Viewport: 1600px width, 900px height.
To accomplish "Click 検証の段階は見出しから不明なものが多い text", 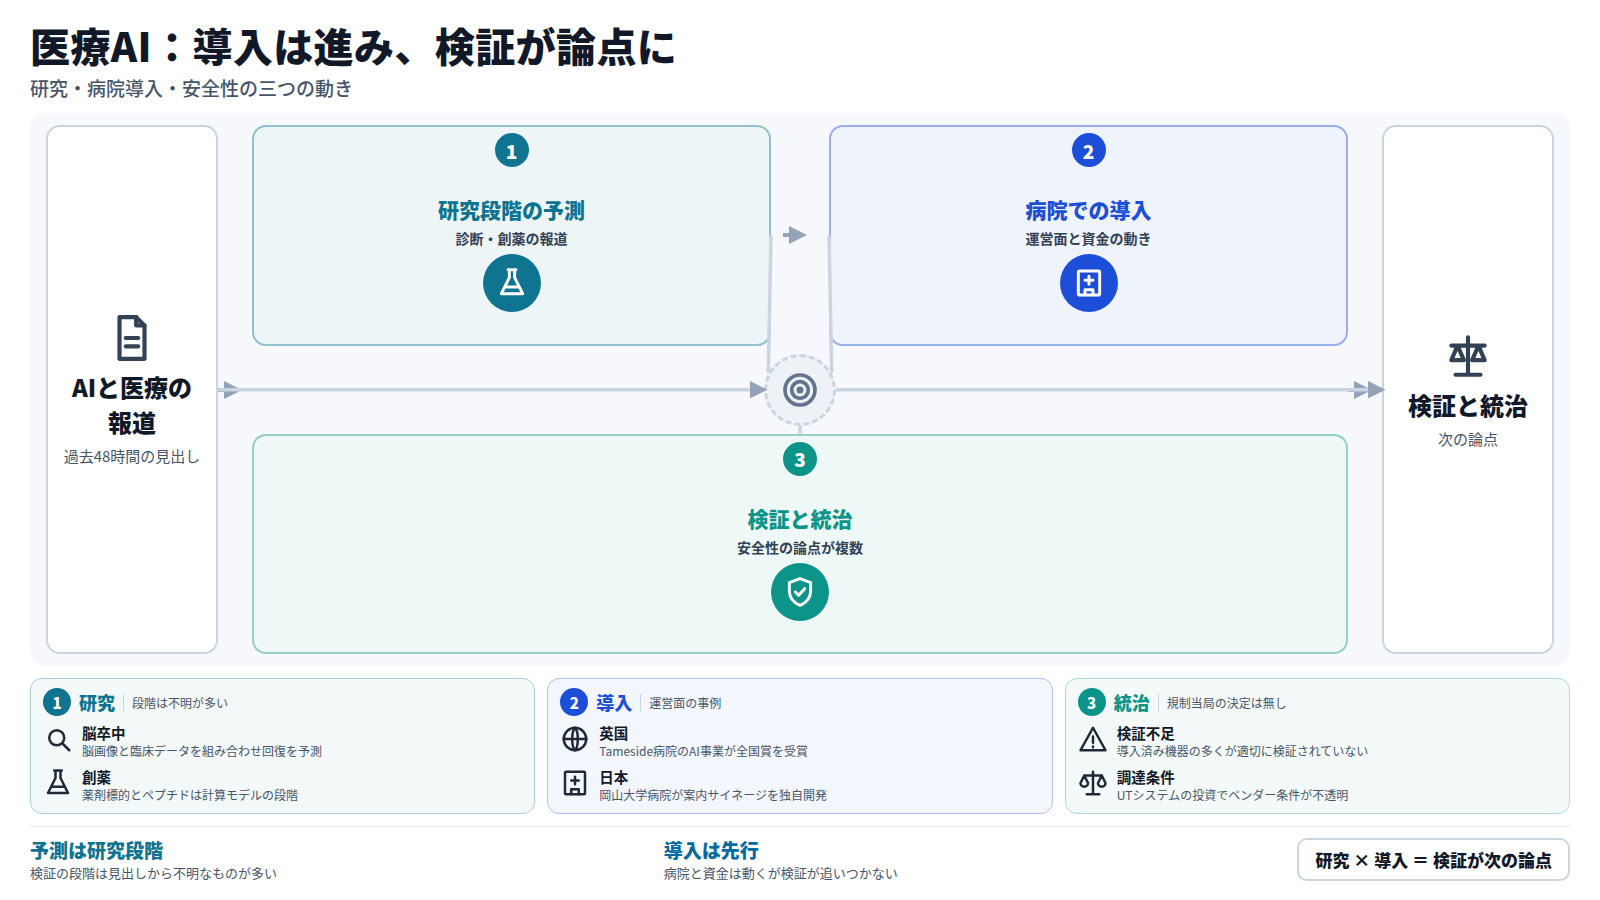I will pos(153,874).
